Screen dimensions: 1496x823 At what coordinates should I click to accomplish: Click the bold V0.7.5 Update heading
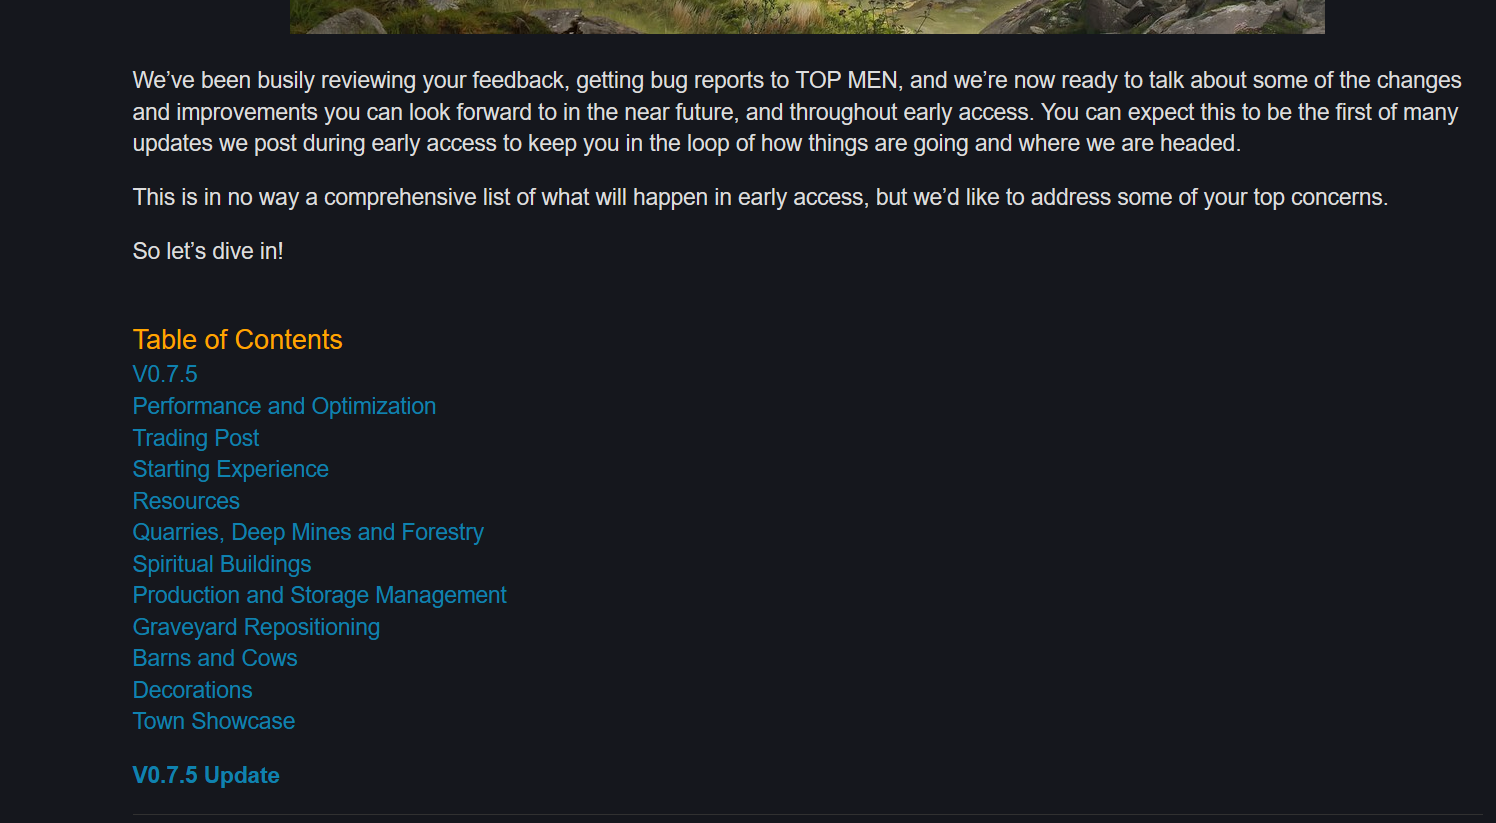[x=206, y=775]
